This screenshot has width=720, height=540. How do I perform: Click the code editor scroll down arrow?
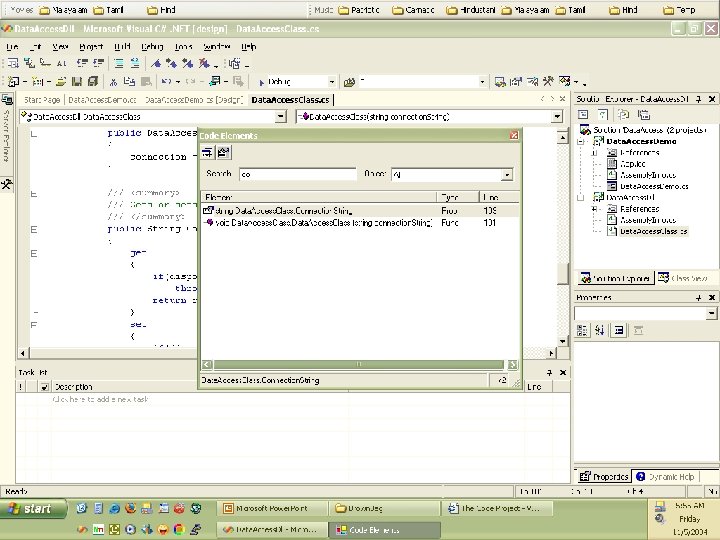click(563, 341)
